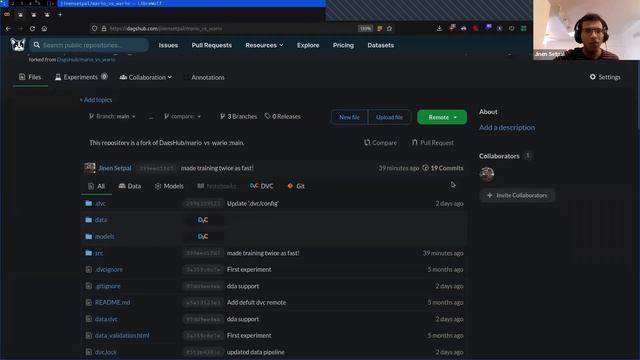Screen dimensions: 640x360
Task: View 0 Releases link
Action: tap(282, 116)
